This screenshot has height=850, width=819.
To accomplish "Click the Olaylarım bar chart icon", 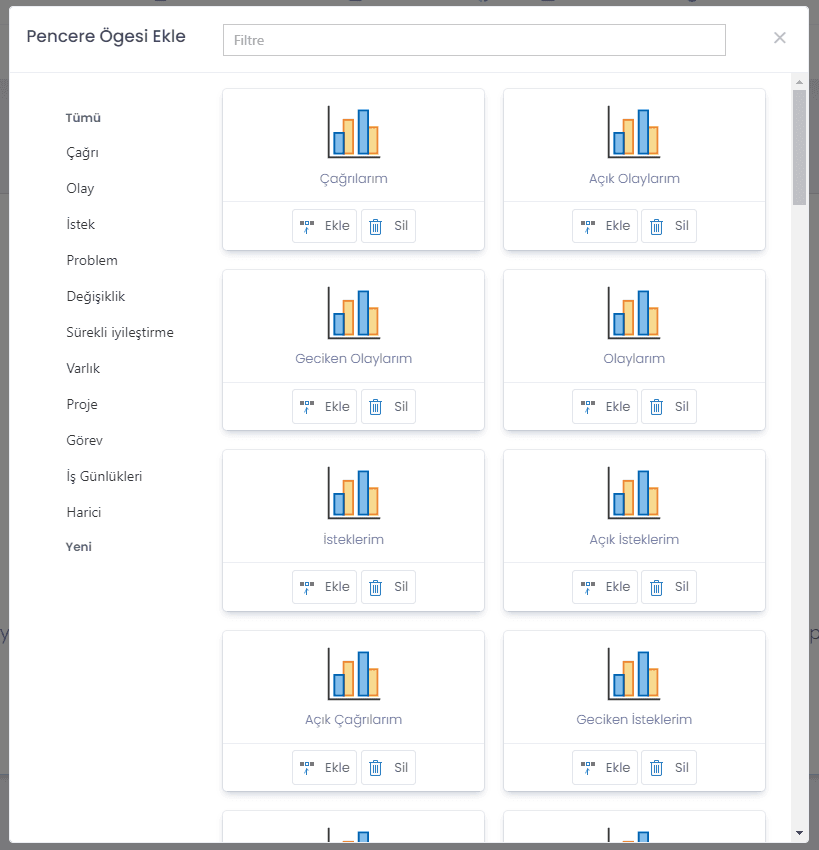I will 634,313.
